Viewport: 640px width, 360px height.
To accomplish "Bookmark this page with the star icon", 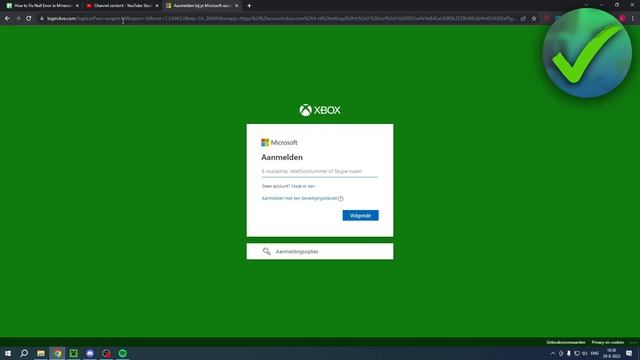I will 534,18.
